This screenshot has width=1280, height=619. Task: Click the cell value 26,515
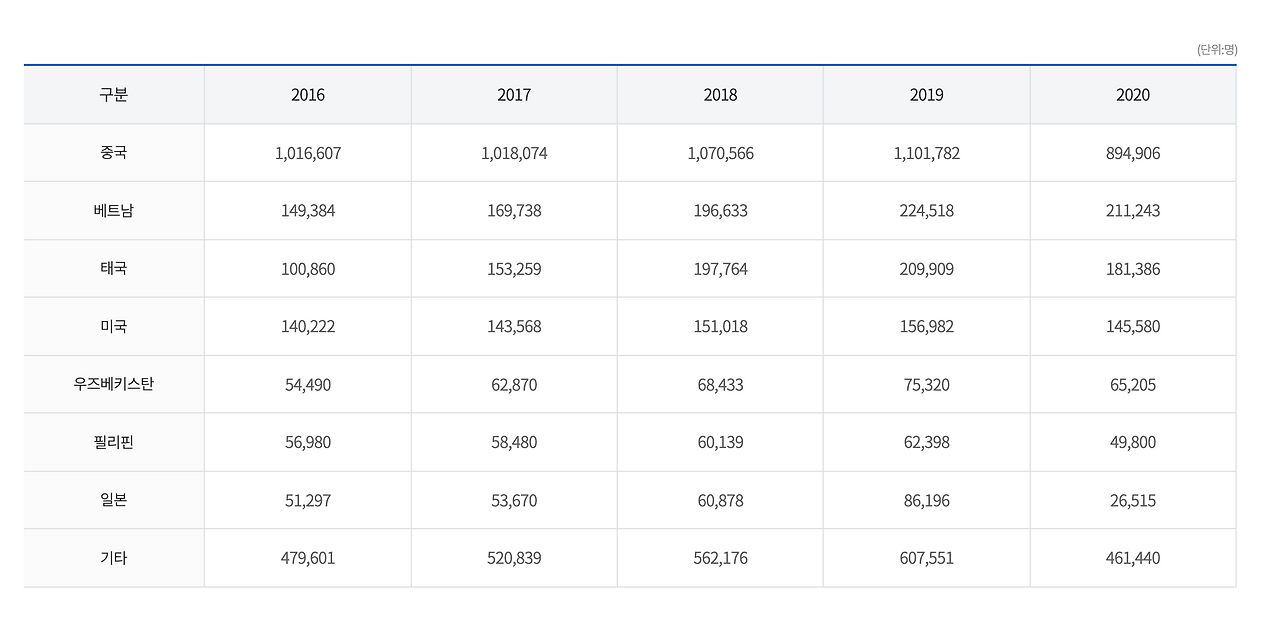tap(1133, 500)
